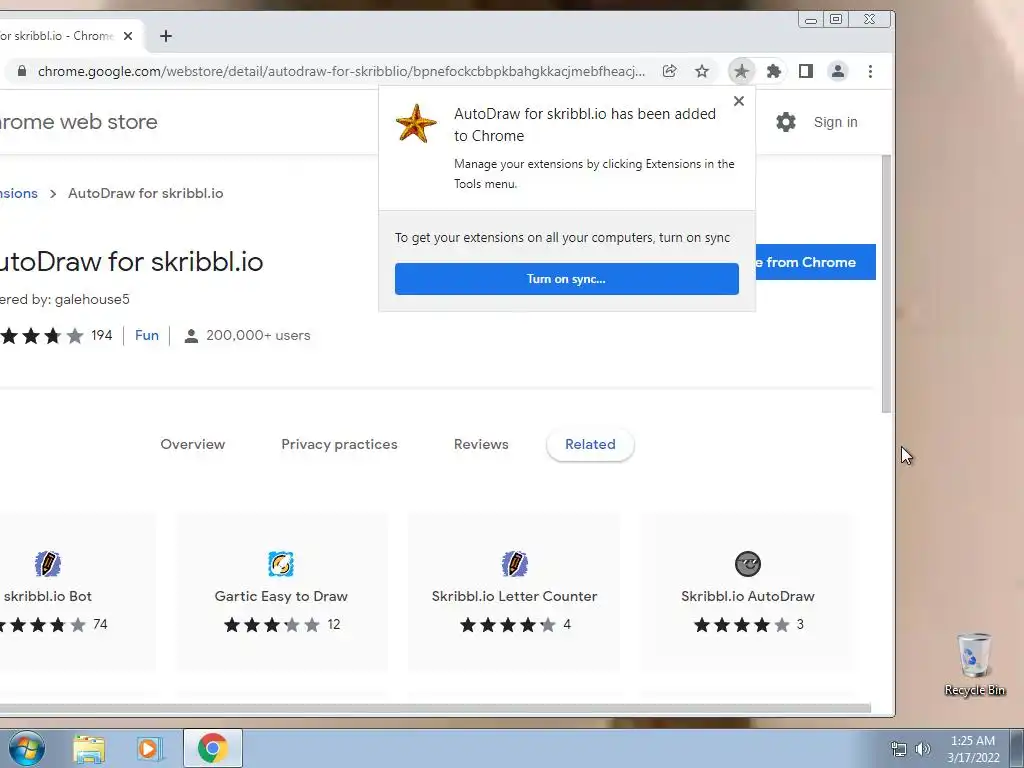Open Skribbl.io AutoDraw title
The image size is (1024, 768).
tap(748, 596)
